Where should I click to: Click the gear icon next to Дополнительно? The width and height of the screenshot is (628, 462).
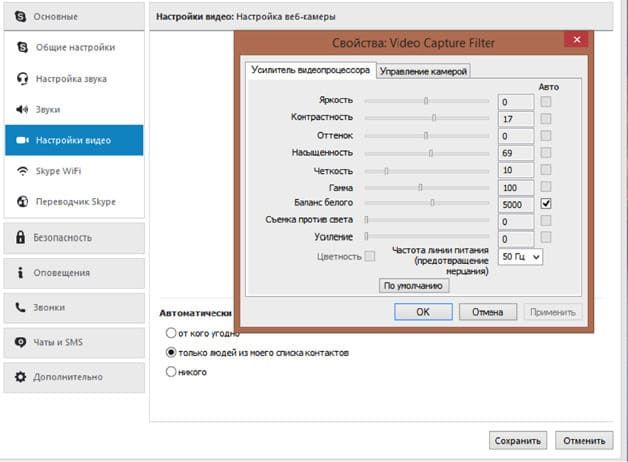20,377
